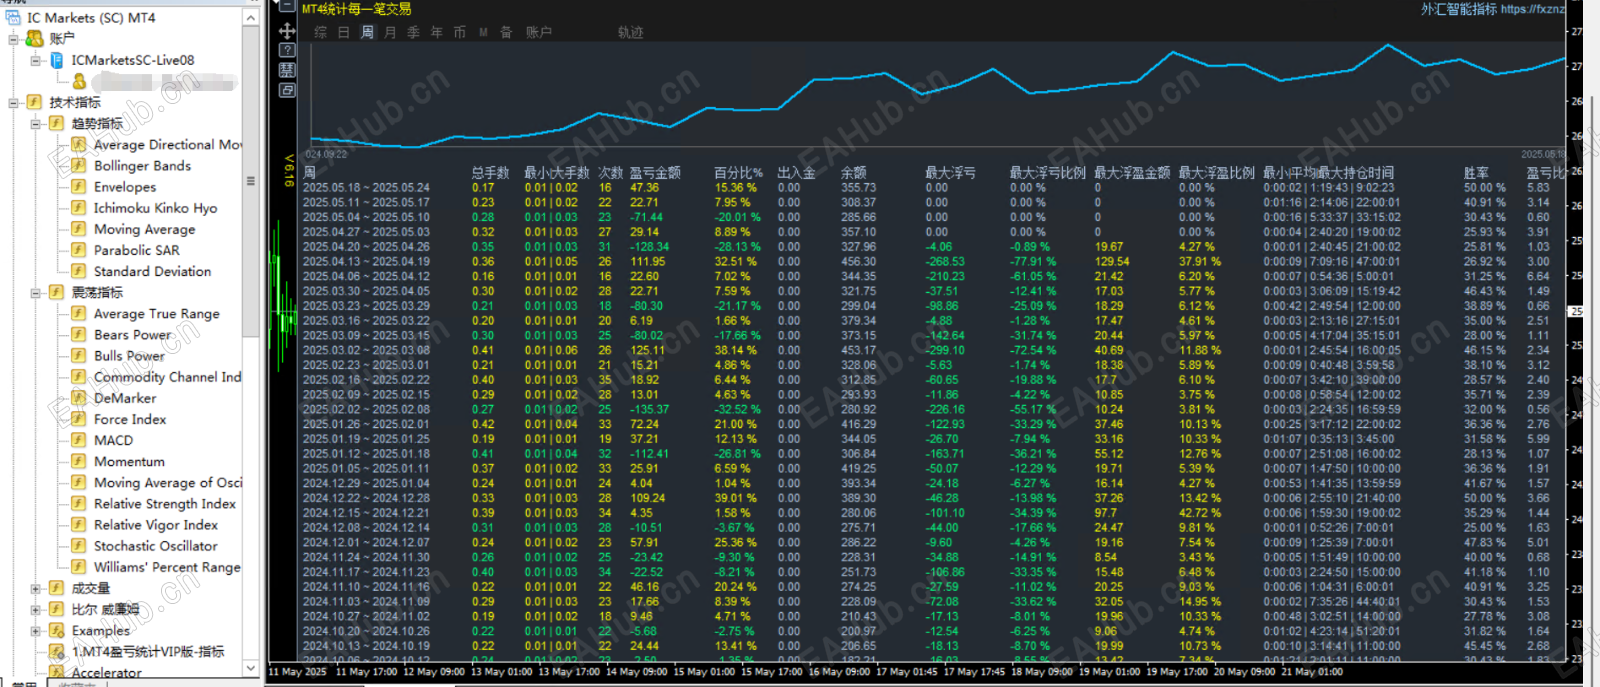Click the move panel cross-arrows icon

(x=287, y=31)
